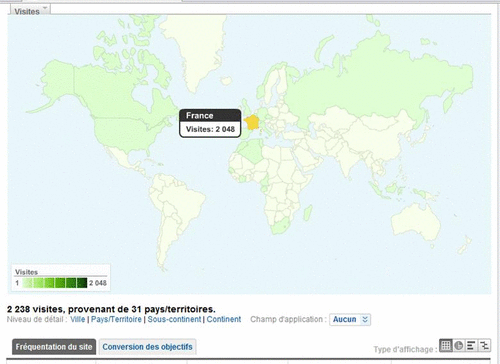This screenshot has height=364, width=500.
Task: Click the Aucun dropdown chevron arrows
Action: 365,319
